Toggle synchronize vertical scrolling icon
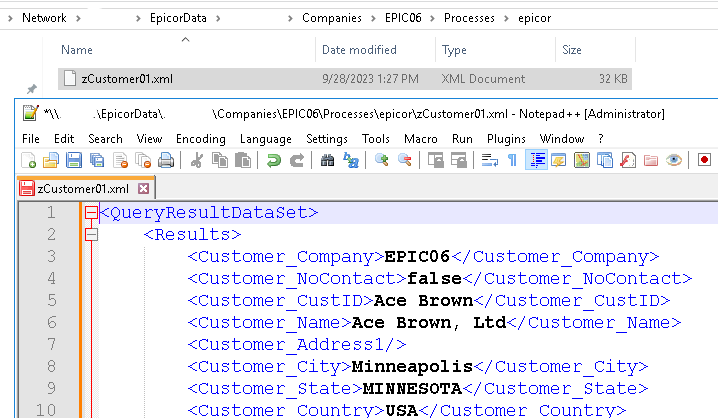The image size is (718, 418). point(435,160)
